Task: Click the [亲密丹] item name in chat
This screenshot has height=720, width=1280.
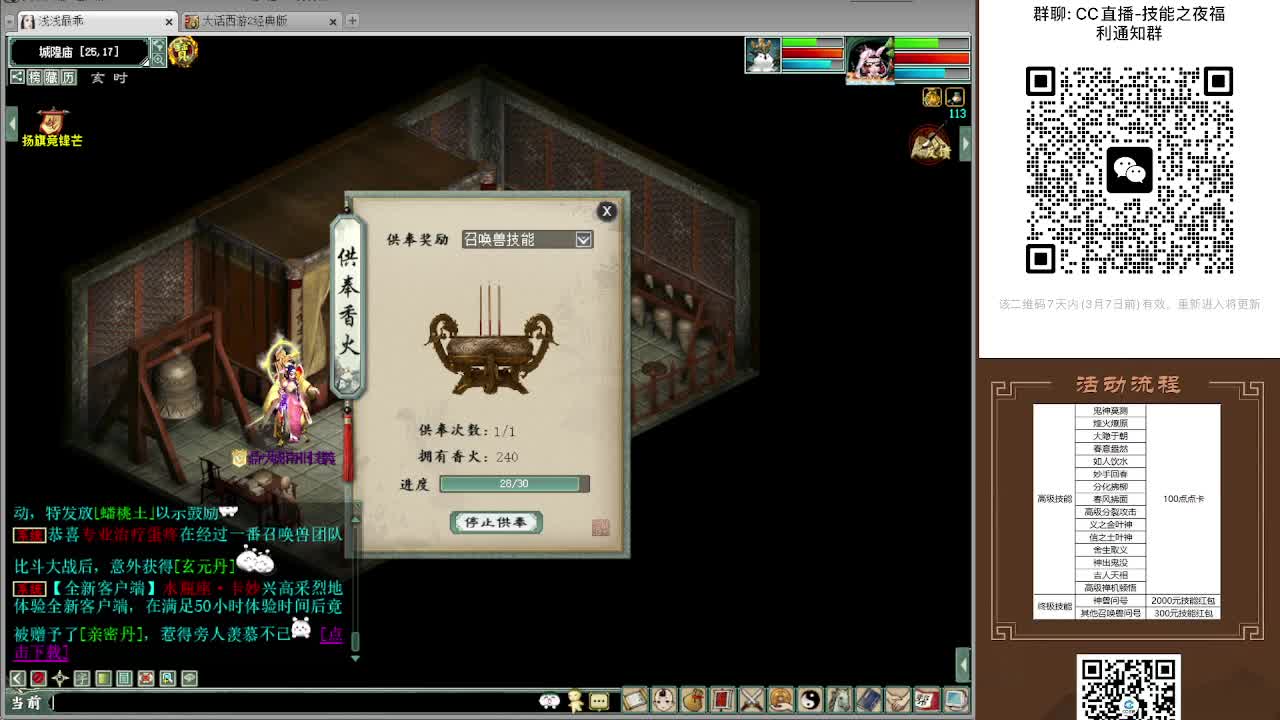Action: (x=112, y=634)
